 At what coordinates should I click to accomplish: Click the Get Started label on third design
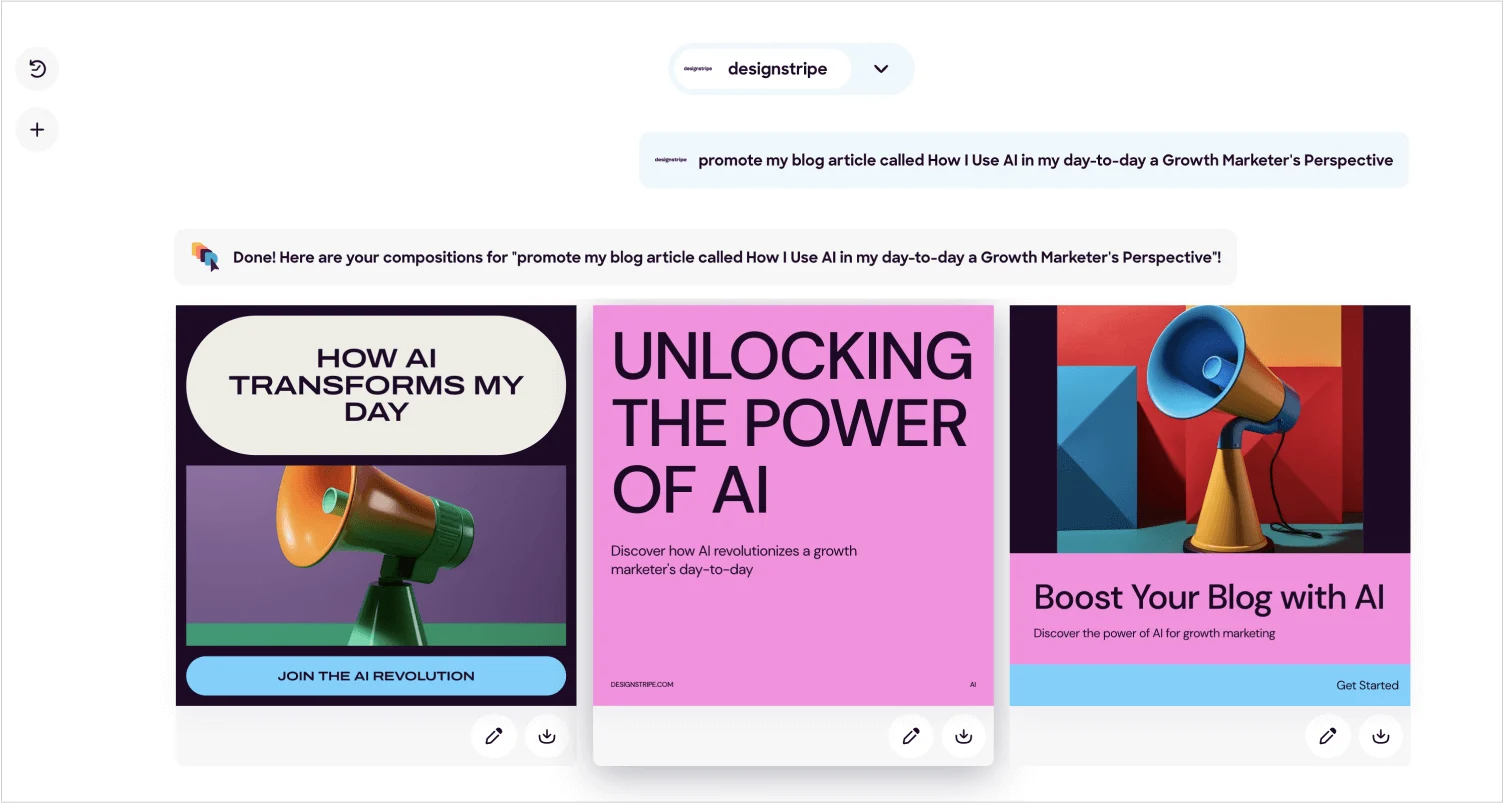pyautogui.click(x=1367, y=685)
